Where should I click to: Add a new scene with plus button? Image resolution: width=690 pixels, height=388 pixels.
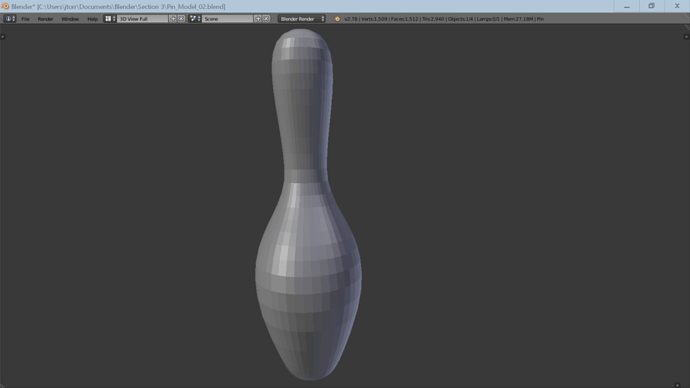[x=258, y=18]
